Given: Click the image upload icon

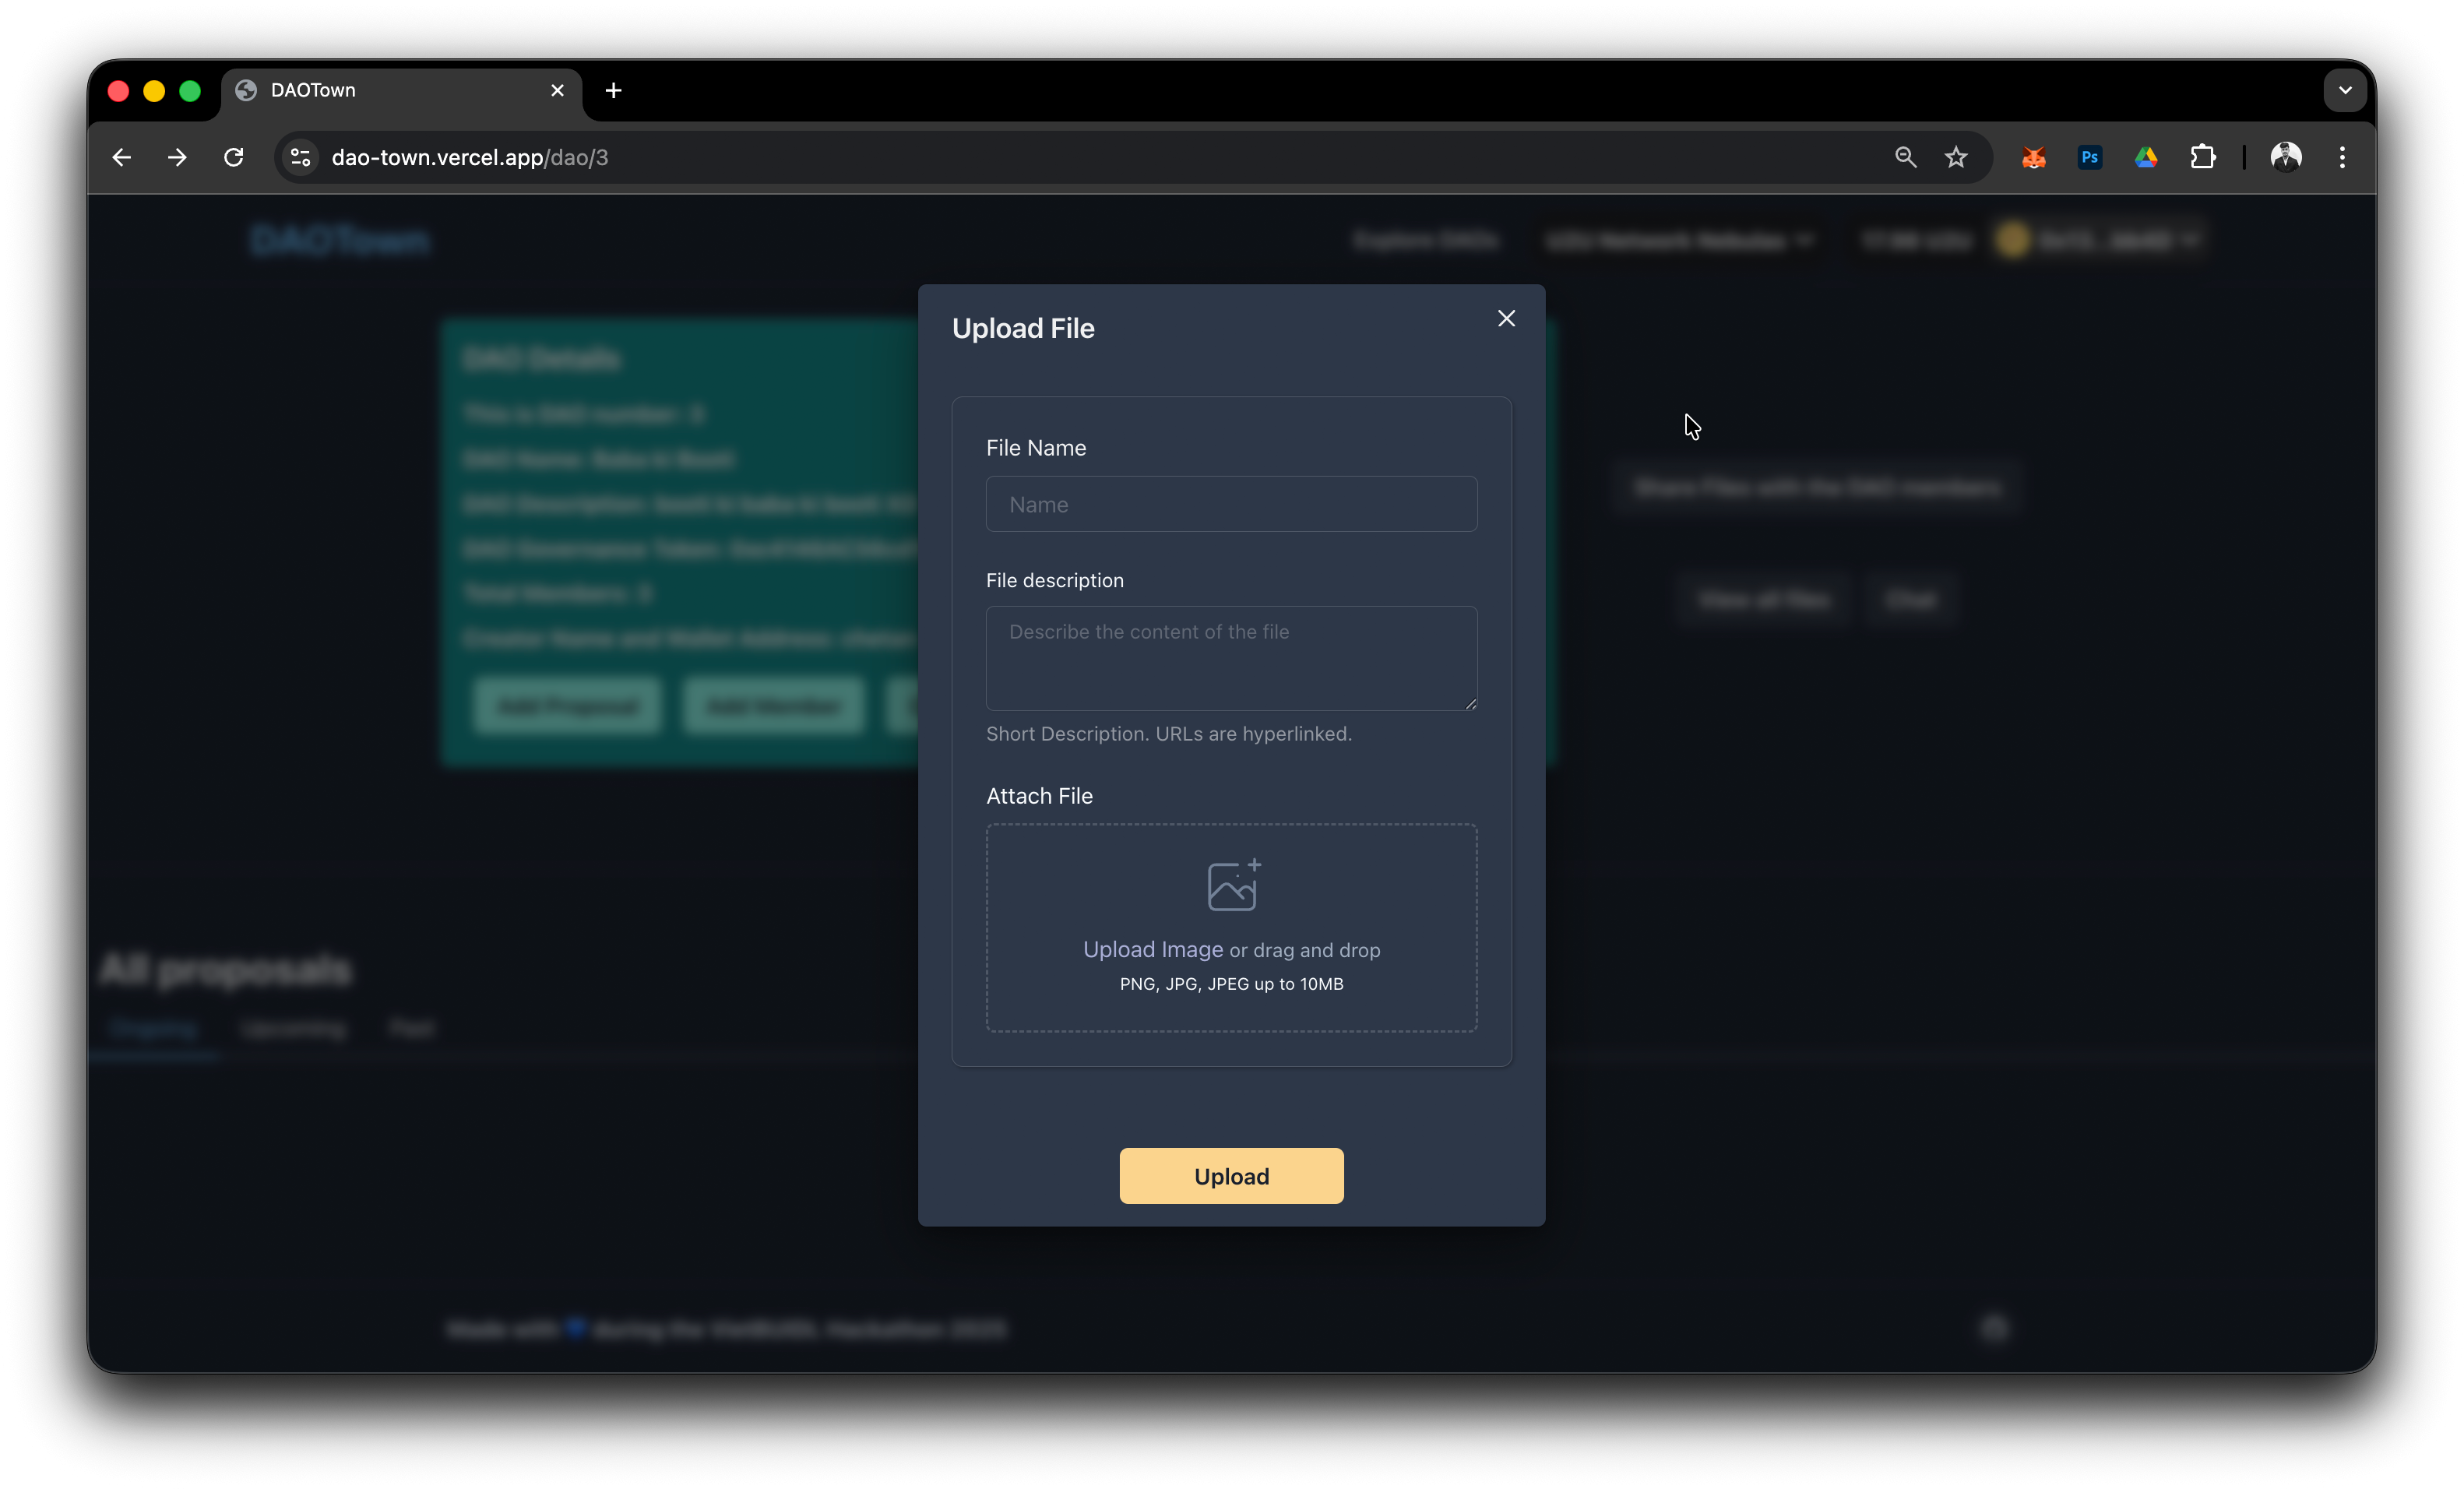Looking at the screenshot, I should 1233,885.
